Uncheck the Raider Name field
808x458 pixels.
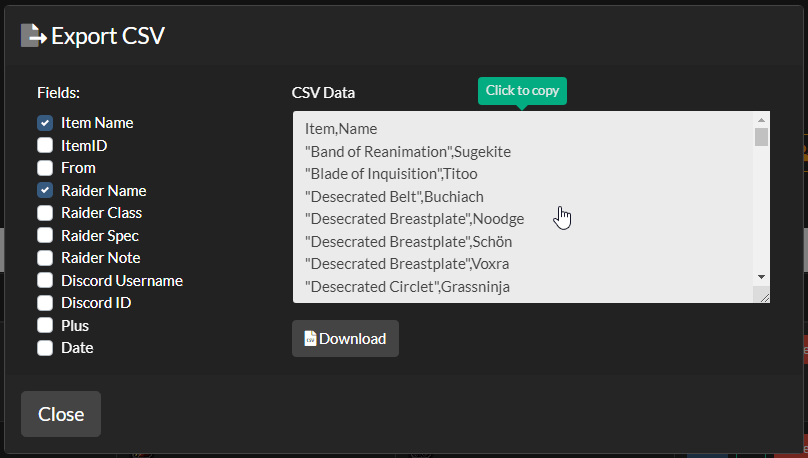pyautogui.click(x=45, y=190)
